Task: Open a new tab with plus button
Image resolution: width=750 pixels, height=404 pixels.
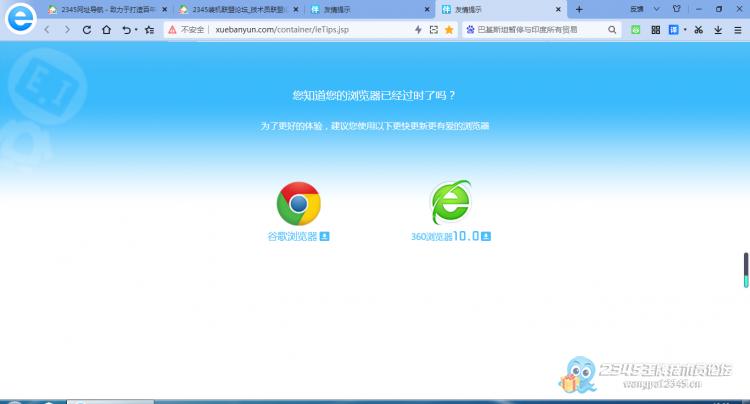Action: pos(579,10)
